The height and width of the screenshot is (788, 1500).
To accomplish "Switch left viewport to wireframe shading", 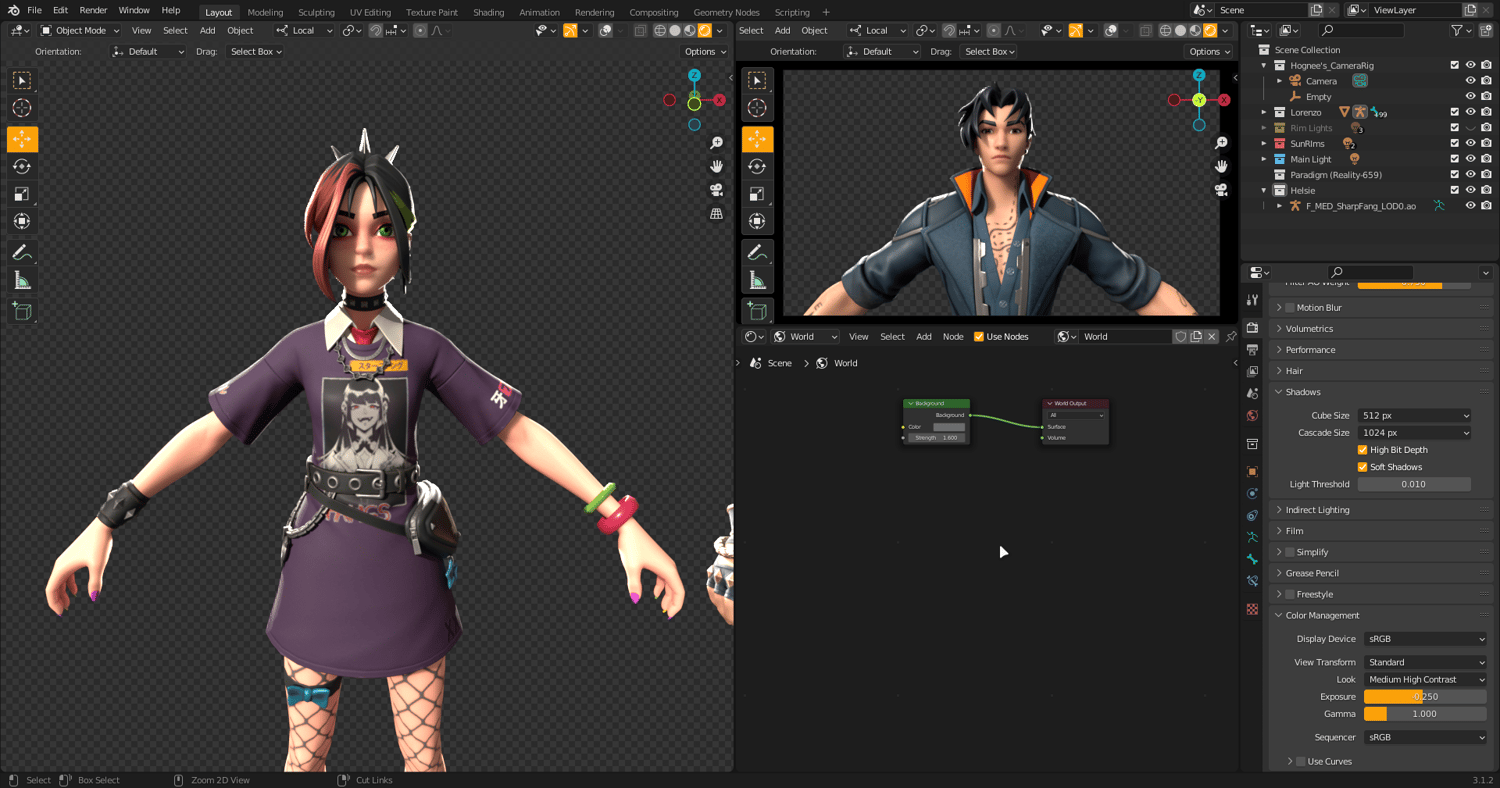I will click(x=660, y=31).
